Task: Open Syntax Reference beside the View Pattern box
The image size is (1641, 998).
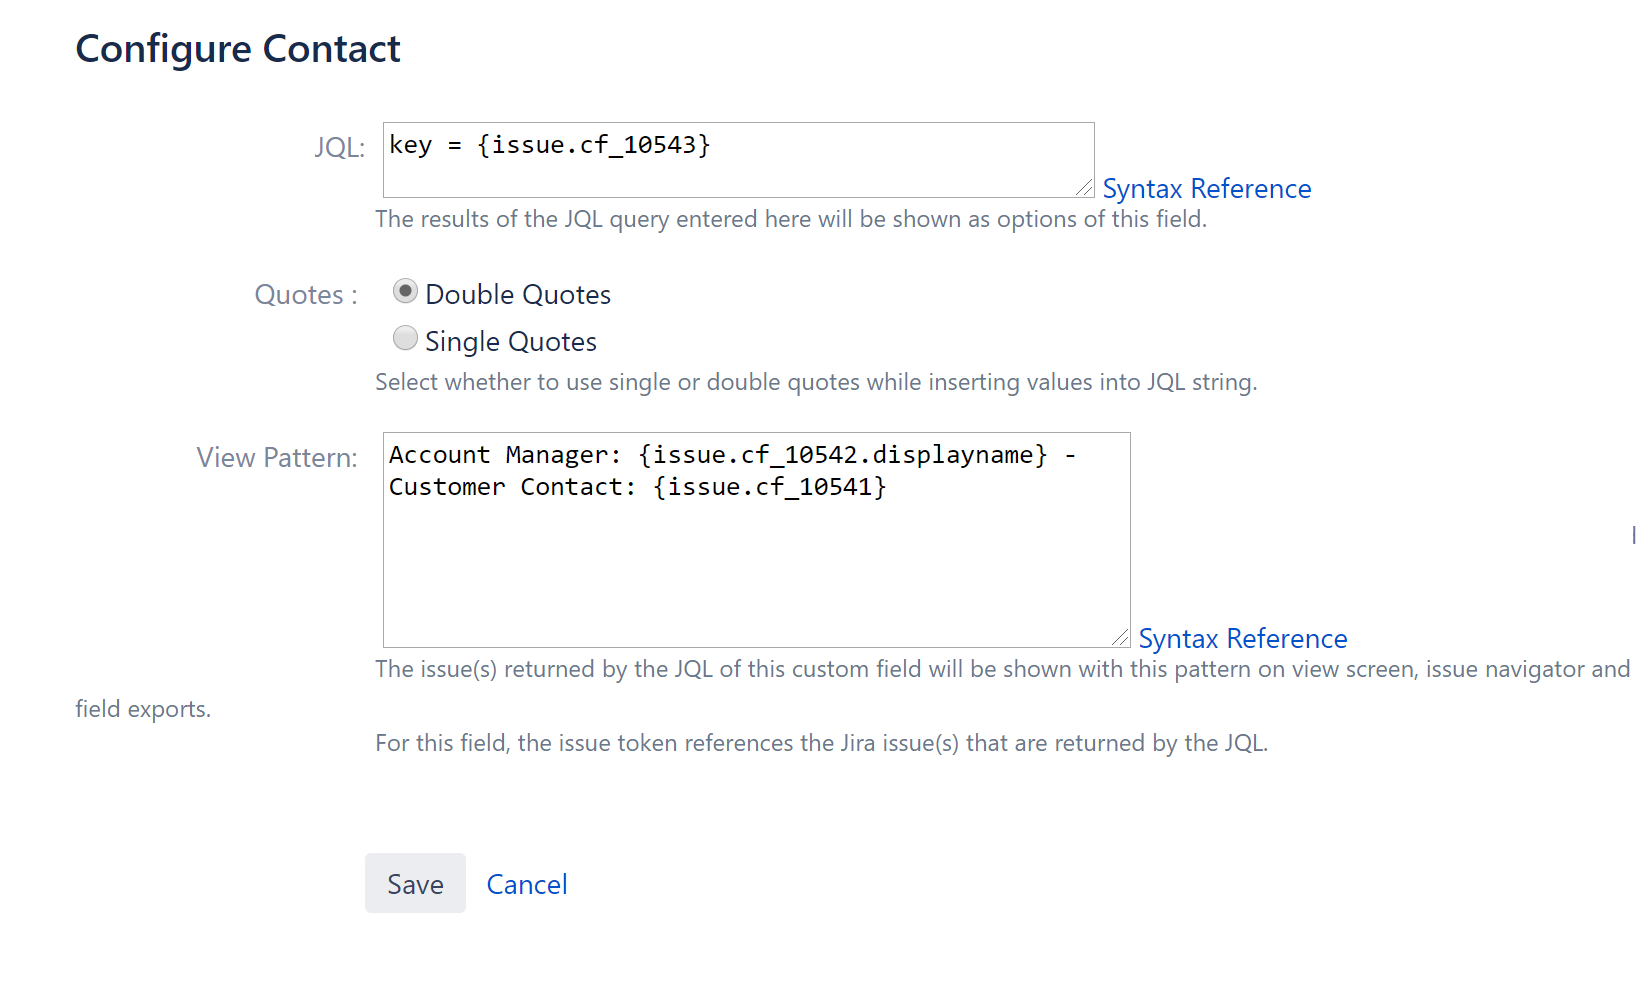Action: (x=1242, y=638)
